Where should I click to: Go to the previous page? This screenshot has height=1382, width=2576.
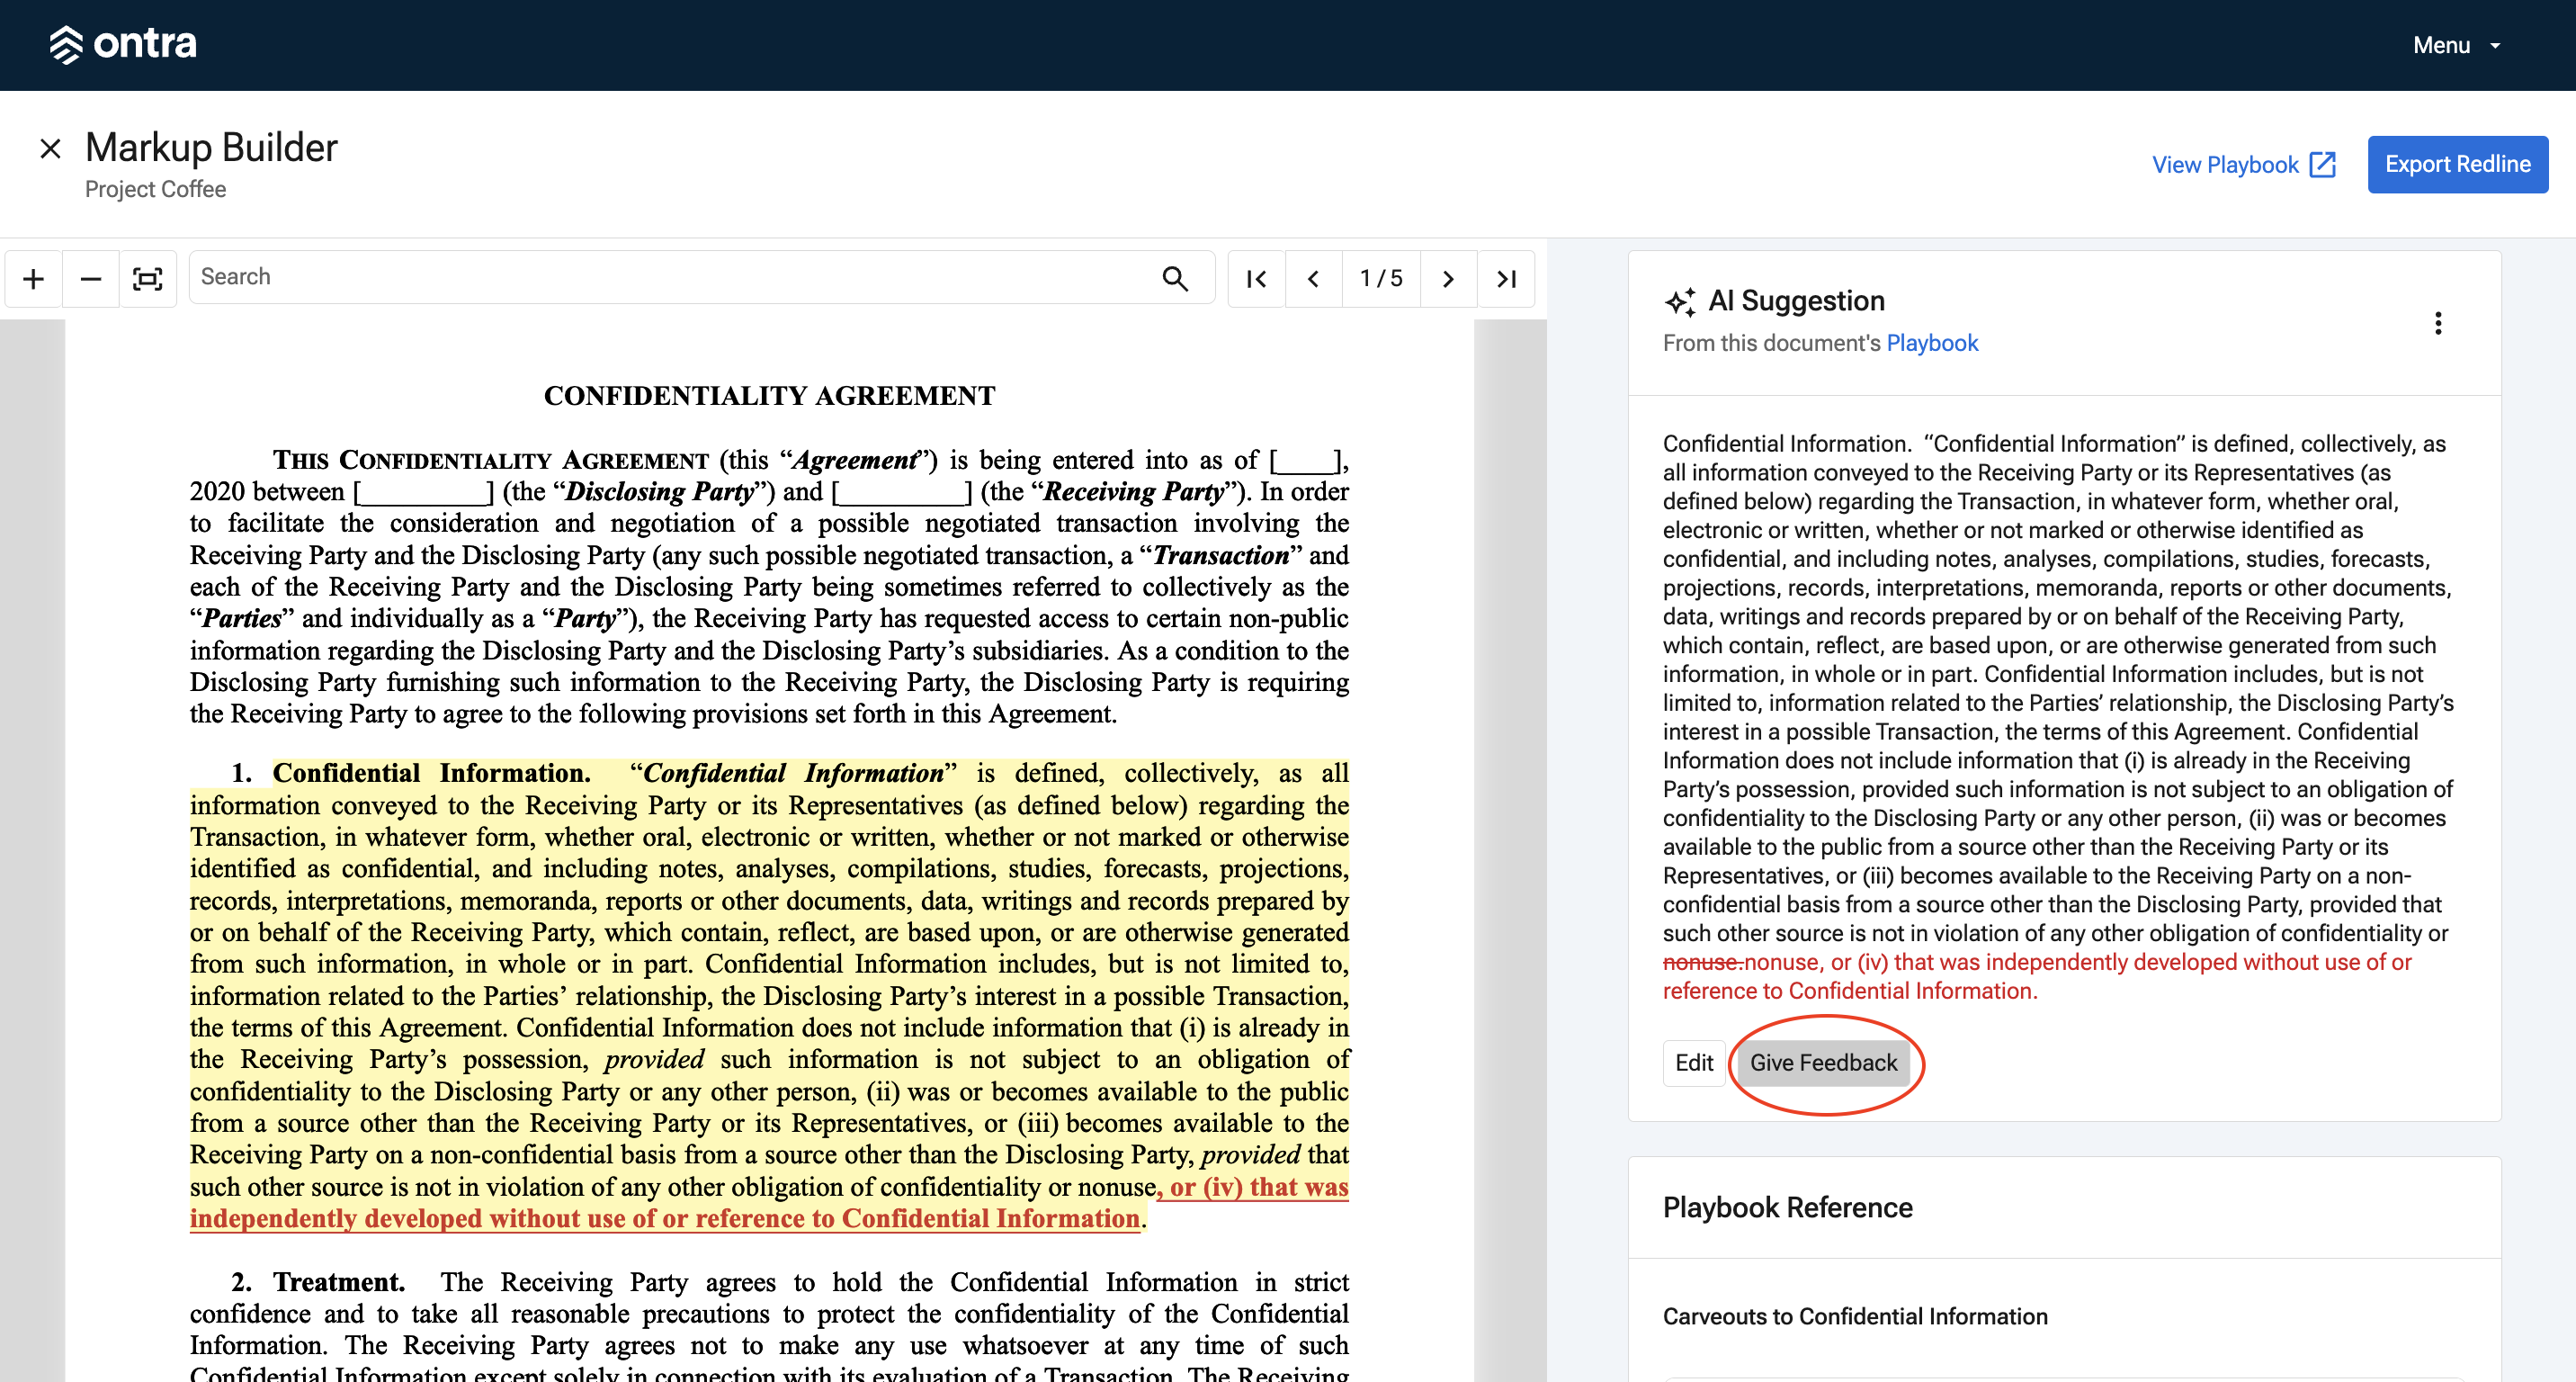pos(1313,278)
